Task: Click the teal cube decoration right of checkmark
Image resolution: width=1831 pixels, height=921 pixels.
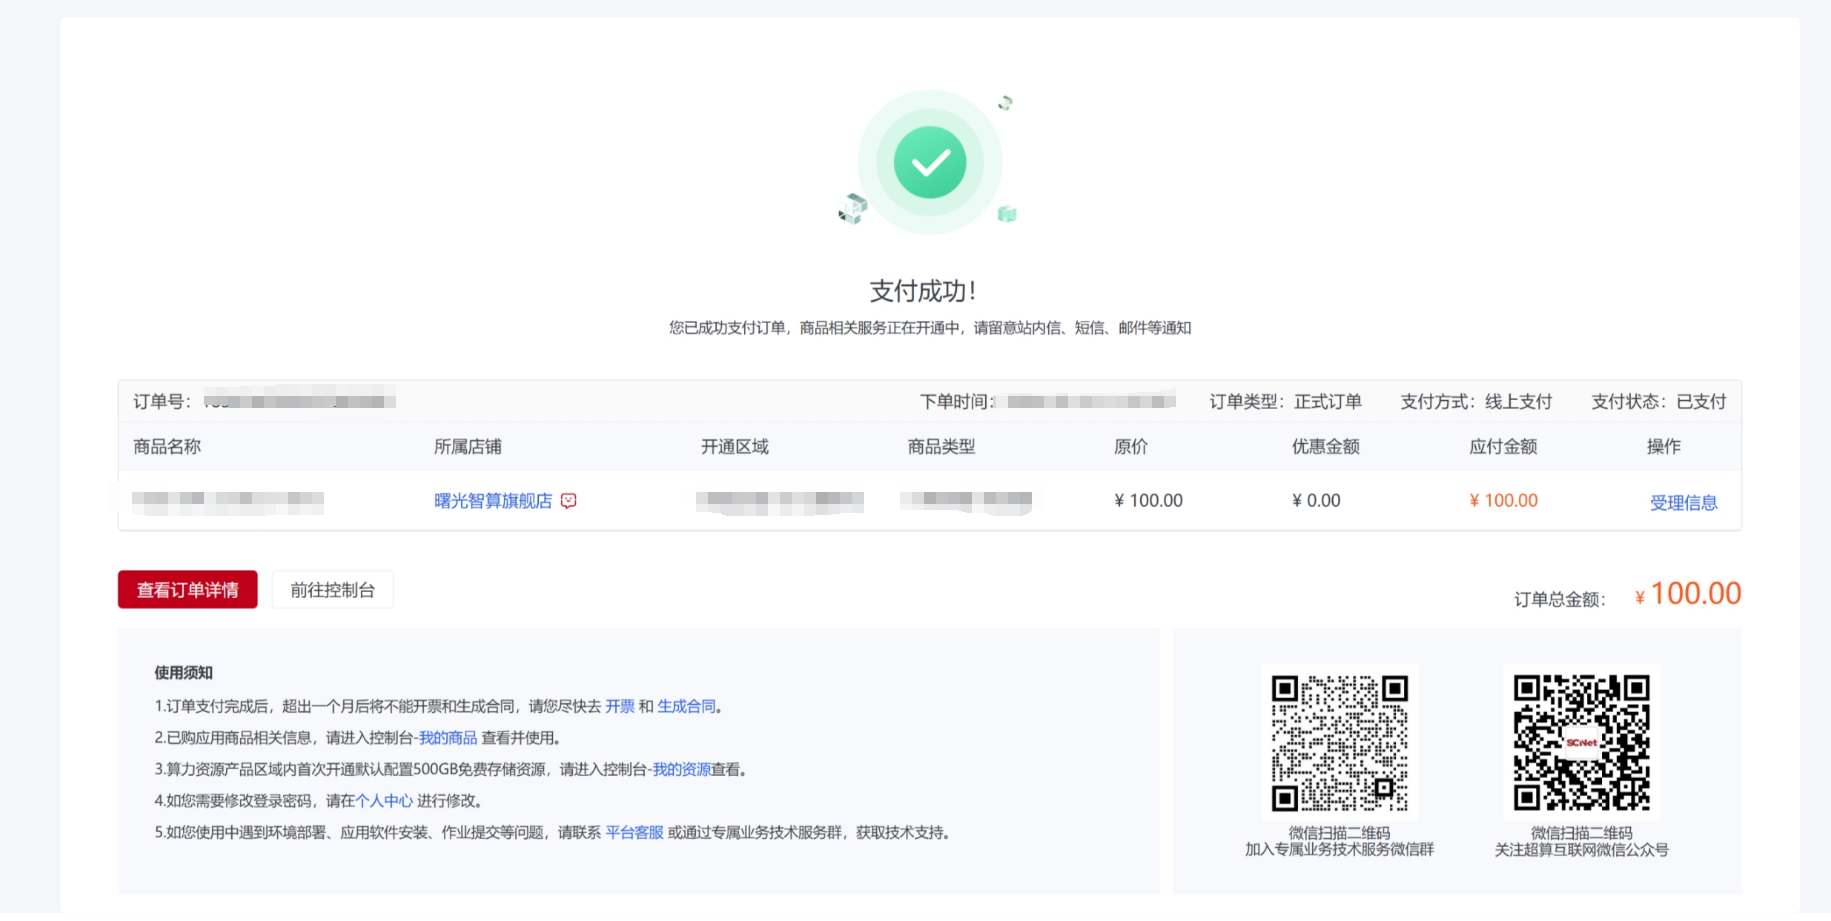Action: (1007, 213)
